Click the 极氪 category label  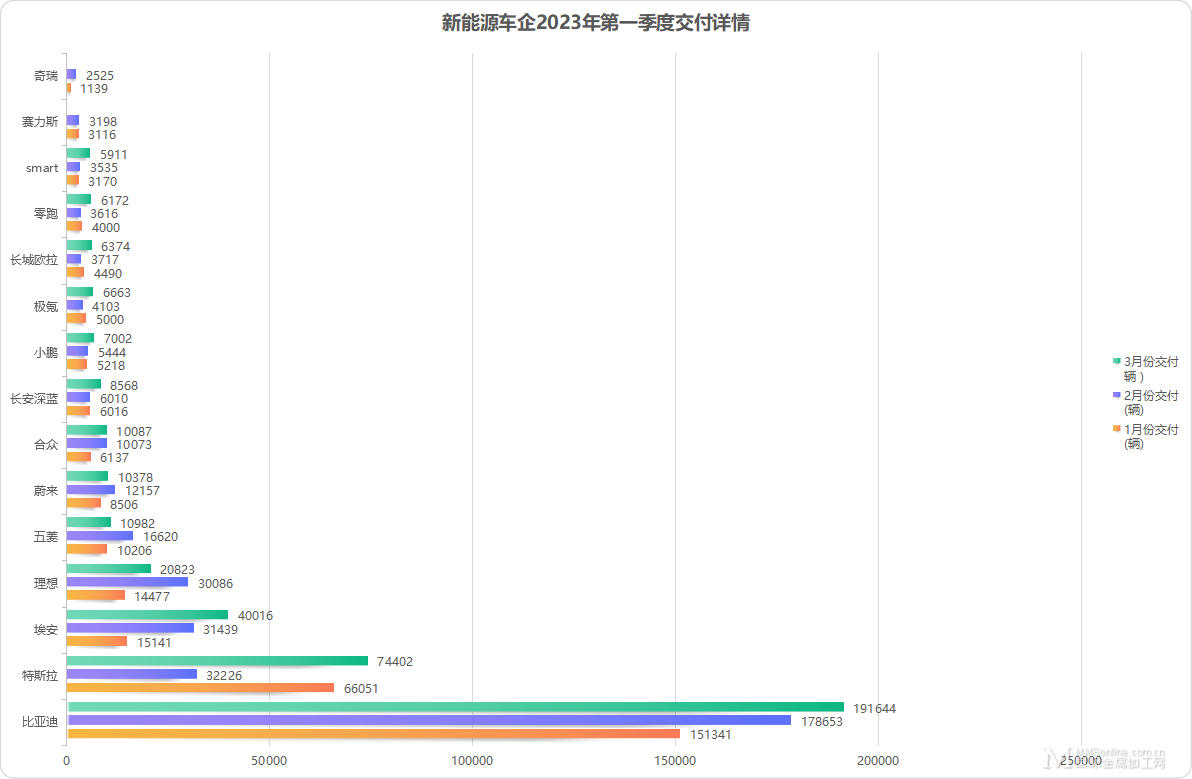[x=46, y=306]
